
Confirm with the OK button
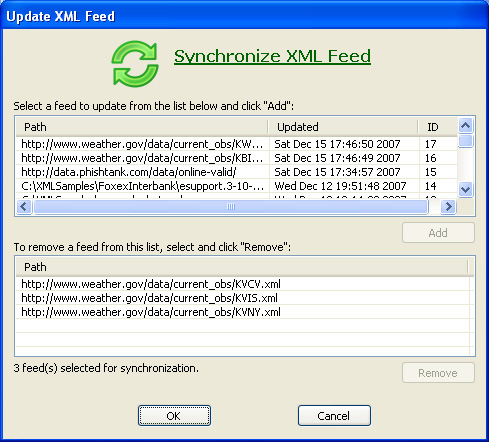[x=174, y=416]
